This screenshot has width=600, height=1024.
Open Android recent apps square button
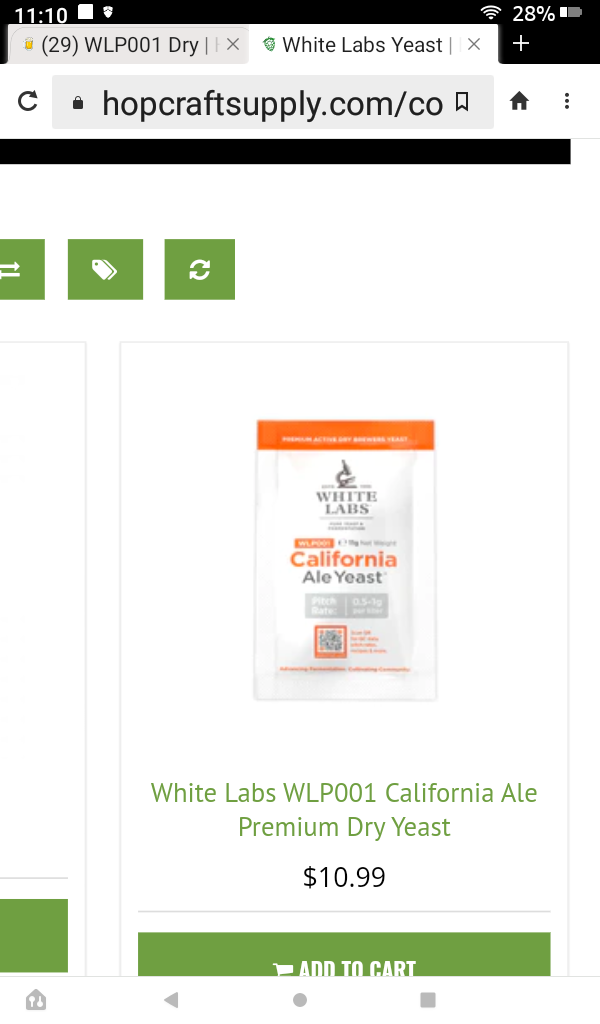pos(428,1000)
